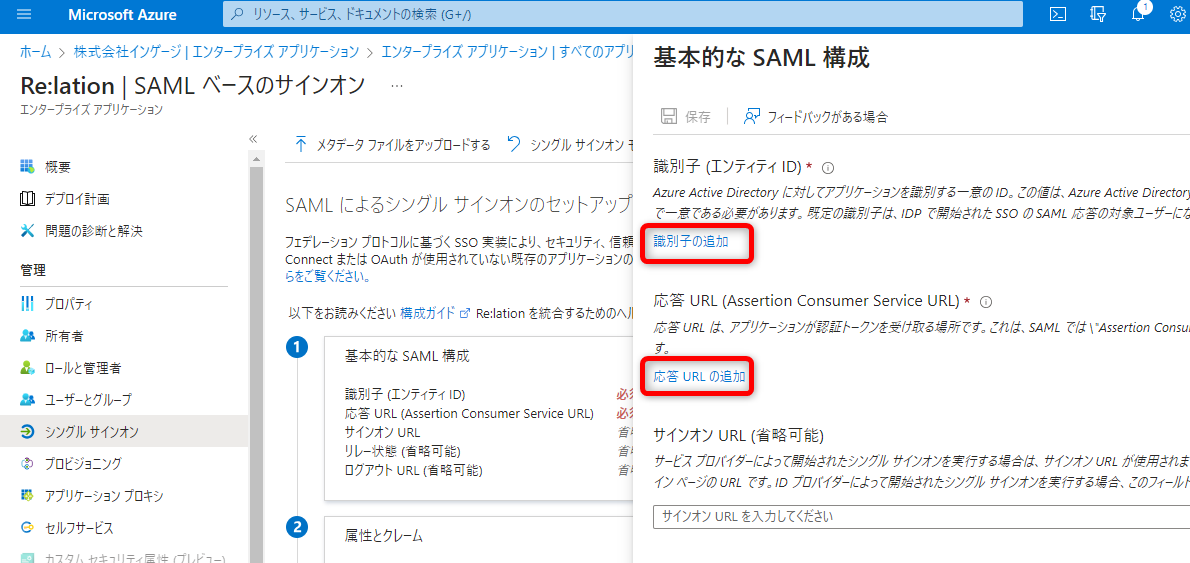This screenshot has height=563, width=1190.
Task: Click the 概要 overview icon in sidebar
Action: click(x=27, y=166)
